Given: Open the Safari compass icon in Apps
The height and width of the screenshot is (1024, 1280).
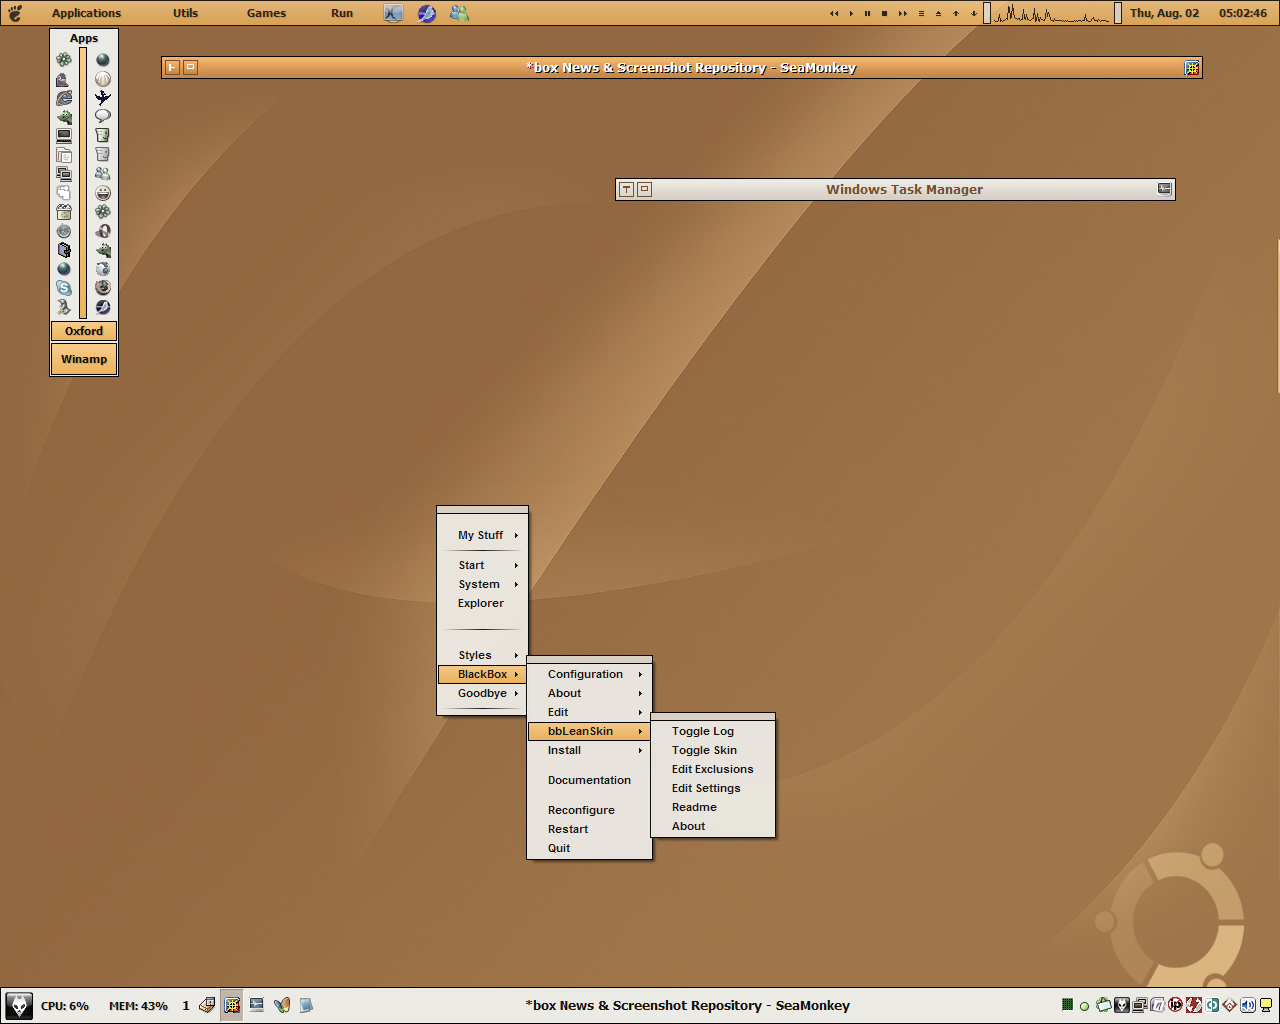Looking at the screenshot, I should click(x=64, y=231).
